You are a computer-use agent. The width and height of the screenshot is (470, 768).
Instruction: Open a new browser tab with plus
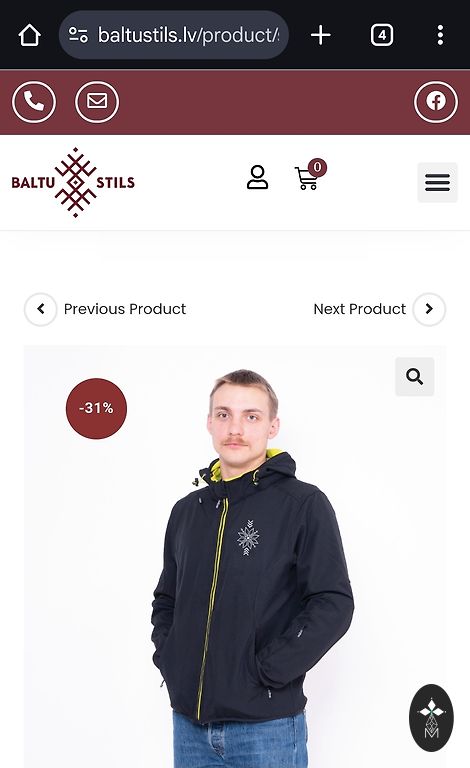(x=321, y=35)
